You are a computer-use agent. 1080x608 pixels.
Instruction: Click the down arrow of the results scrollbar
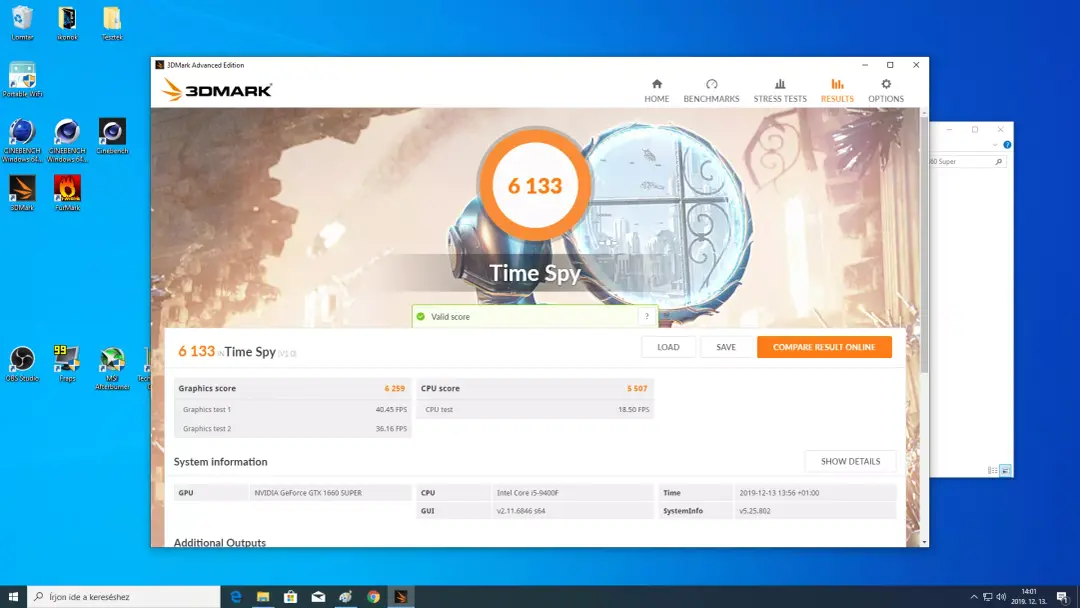click(x=924, y=543)
